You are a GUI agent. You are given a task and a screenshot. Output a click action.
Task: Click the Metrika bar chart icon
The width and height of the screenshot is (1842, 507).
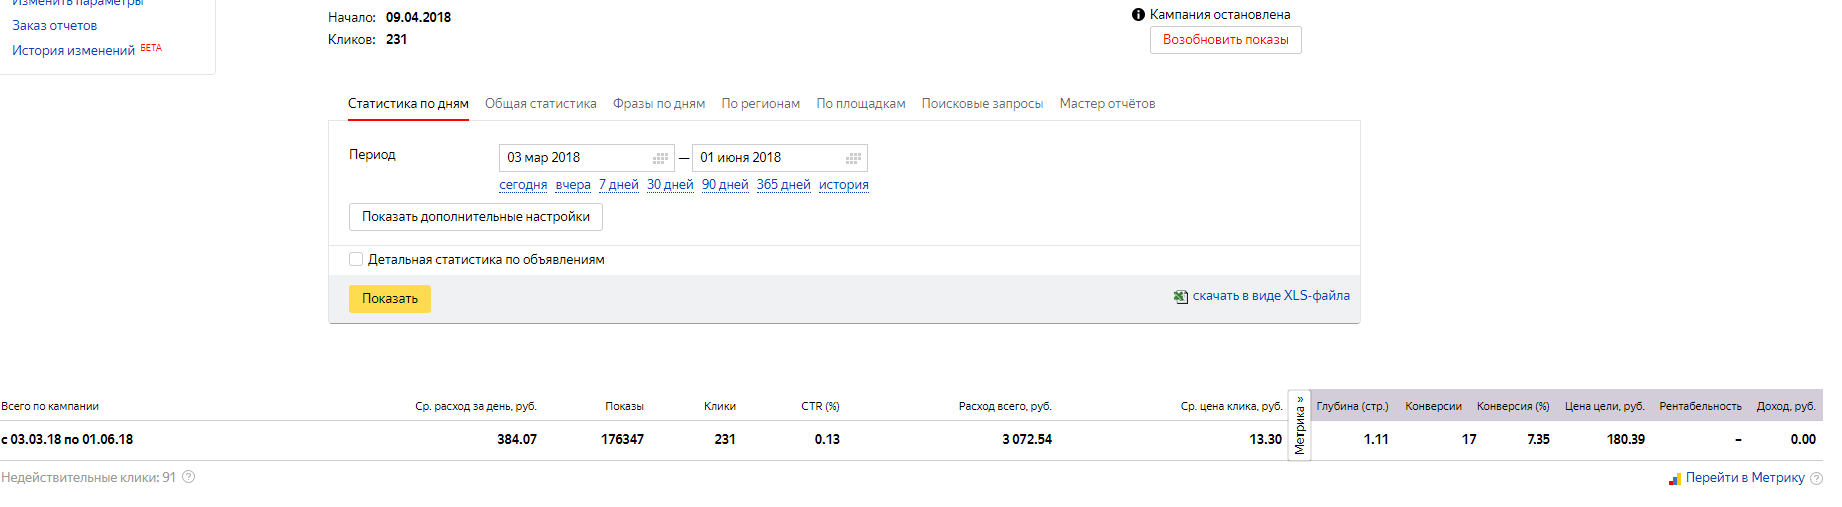tap(1675, 479)
